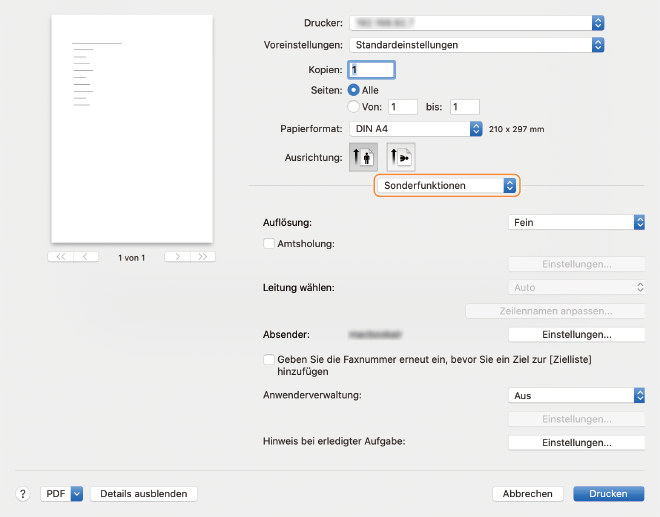The image size is (660, 517).
Task: Click Abbrechen to cancel printing
Action: [x=527, y=494]
